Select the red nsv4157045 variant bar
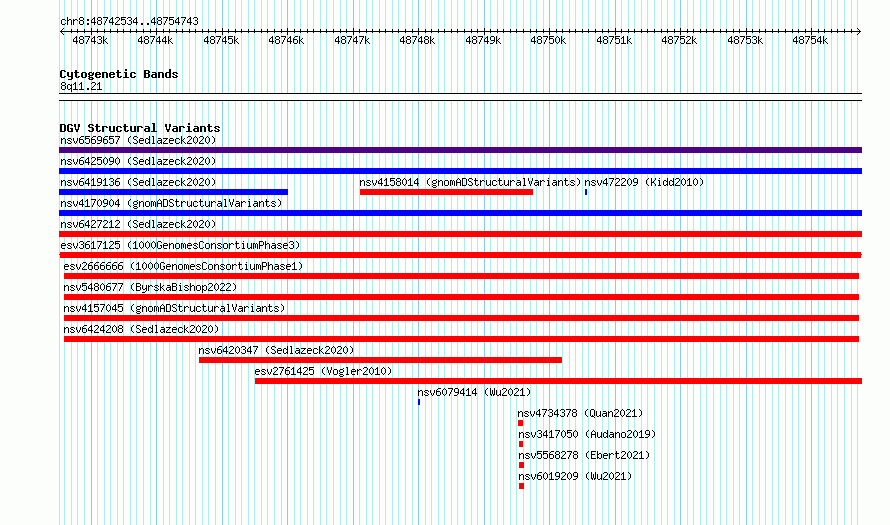The height and width of the screenshot is (525, 890). coord(461,318)
